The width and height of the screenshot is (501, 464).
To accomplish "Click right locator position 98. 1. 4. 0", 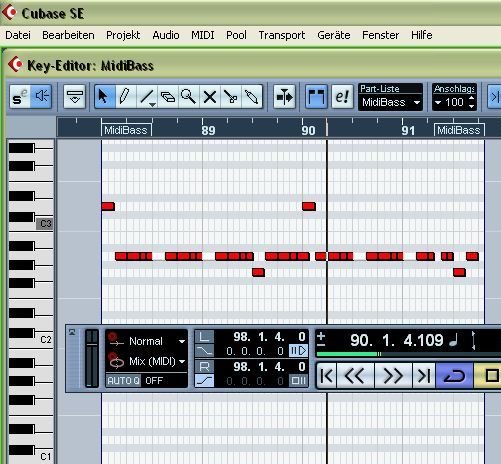I will [x=269, y=367].
